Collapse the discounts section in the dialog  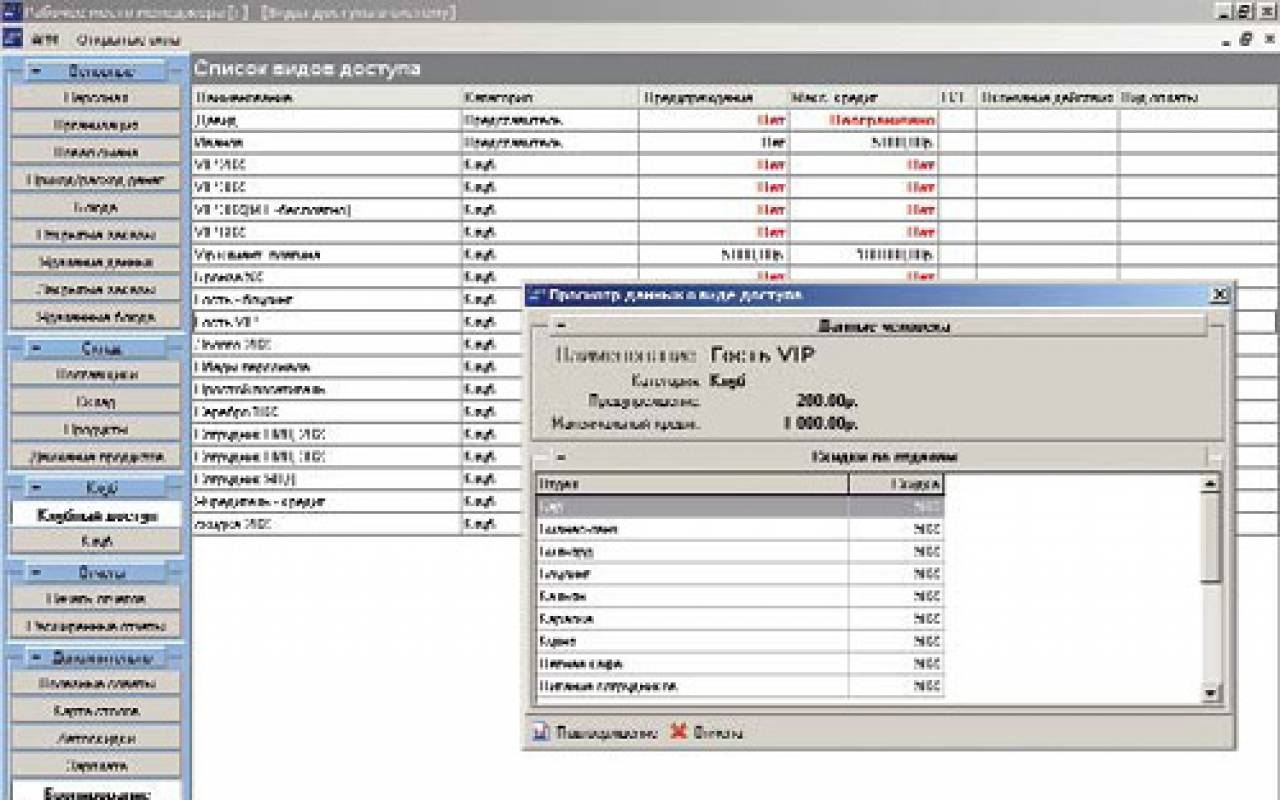pos(561,457)
